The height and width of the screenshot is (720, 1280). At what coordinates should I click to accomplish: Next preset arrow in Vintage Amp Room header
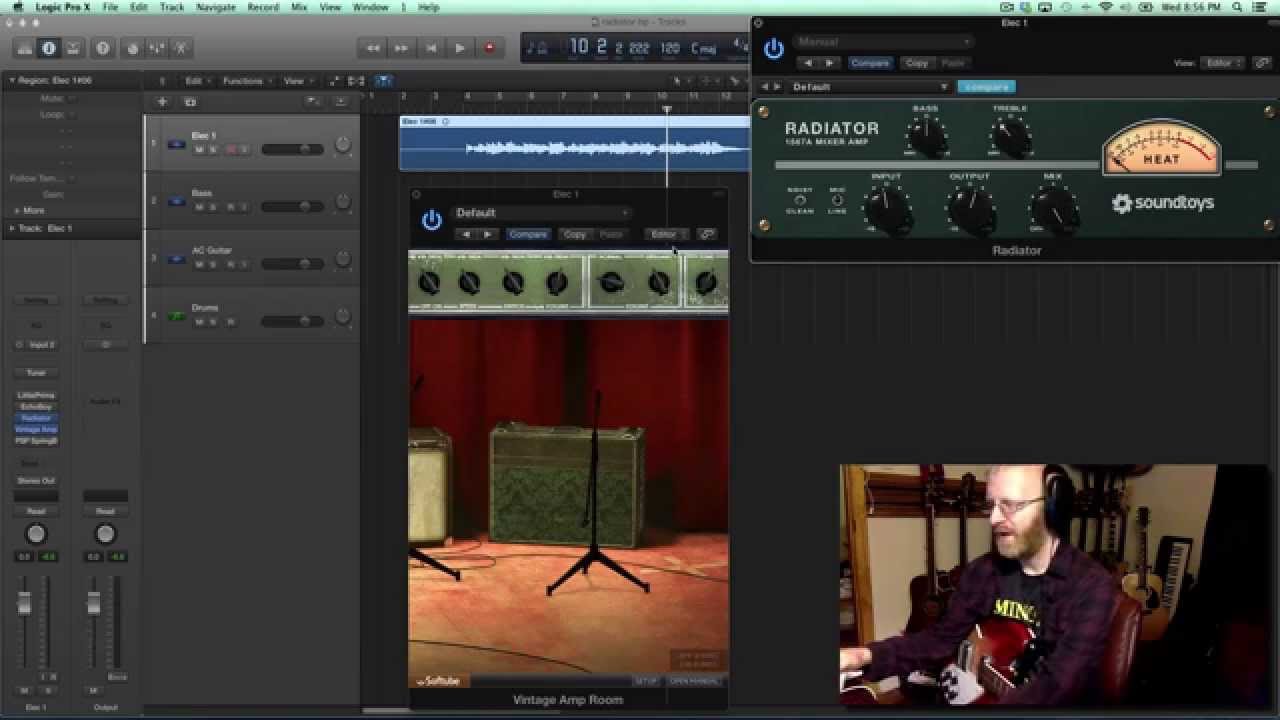click(487, 235)
